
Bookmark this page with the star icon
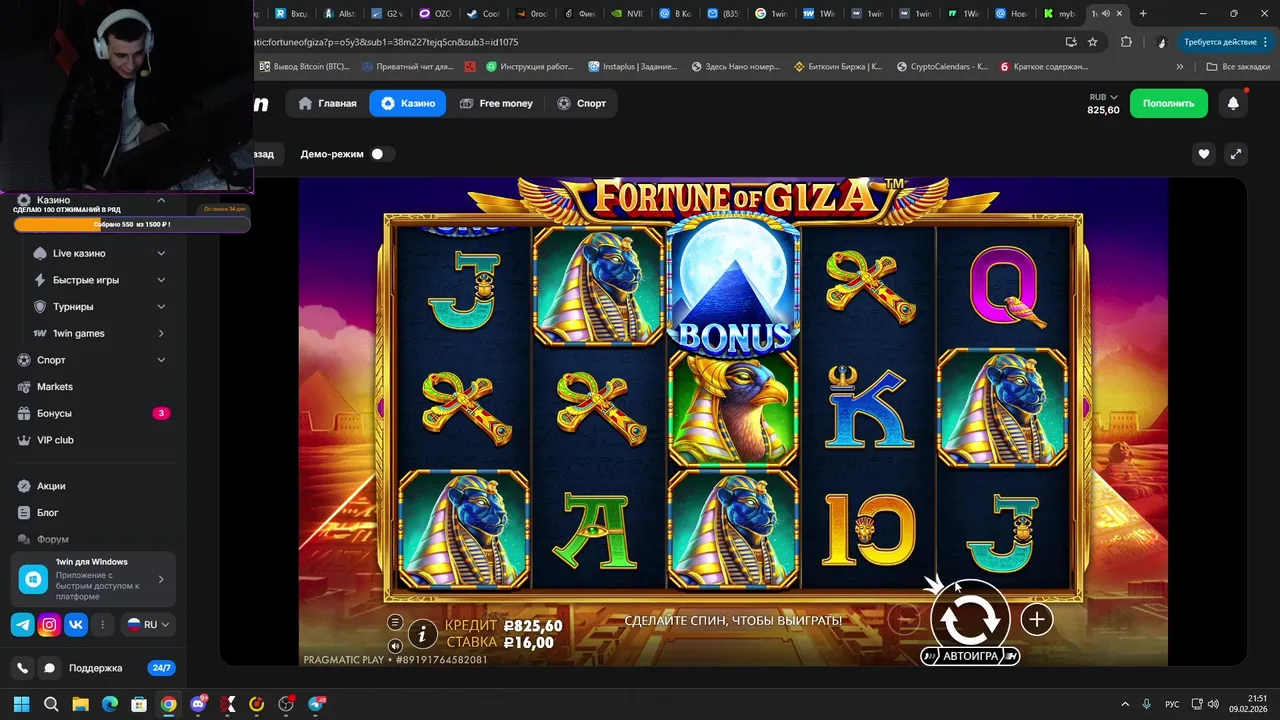[x=1093, y=42]
